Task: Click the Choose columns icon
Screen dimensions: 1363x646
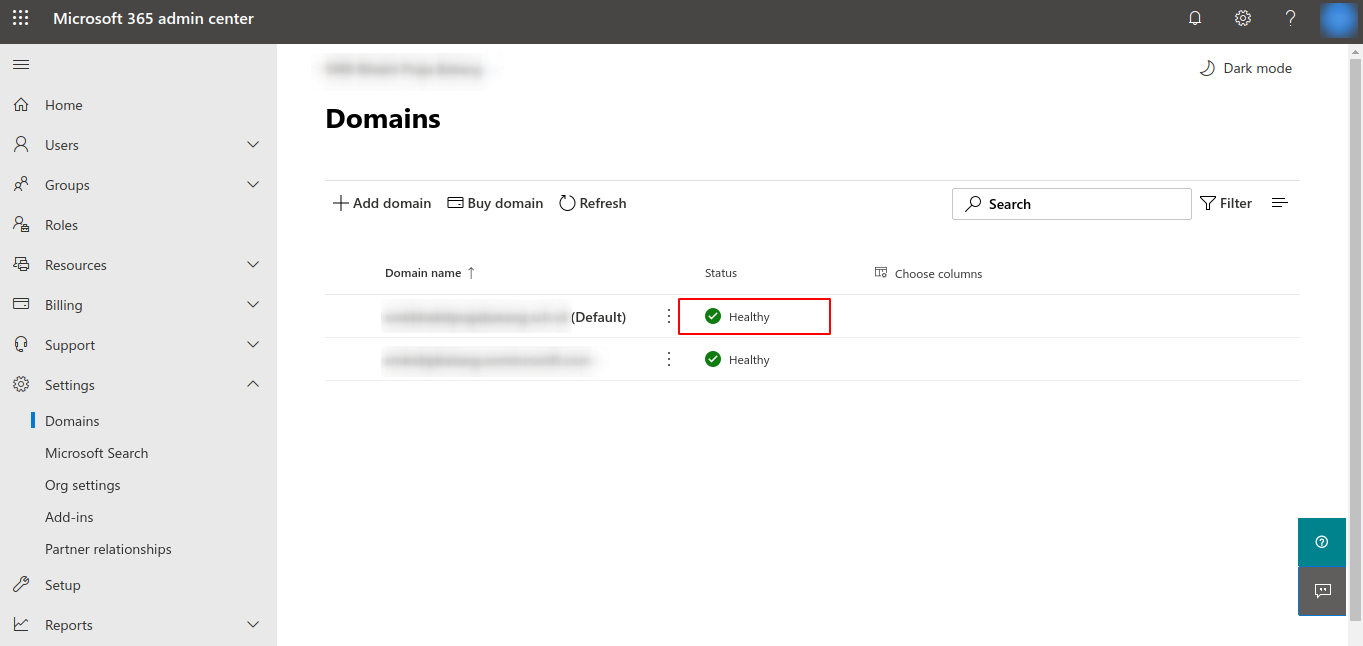Action: [881, 272]
